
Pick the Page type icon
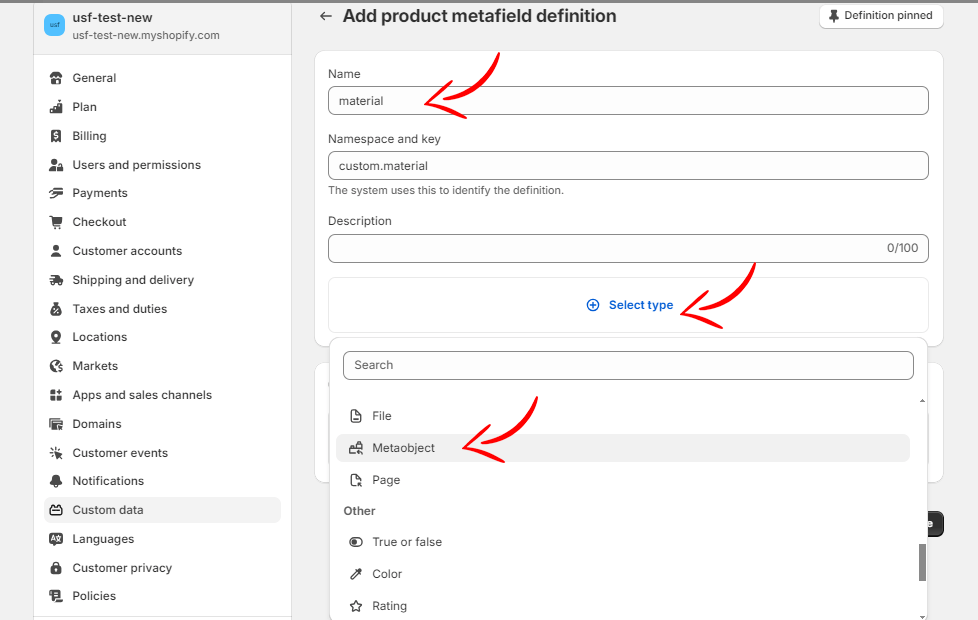tap(356, 480)
